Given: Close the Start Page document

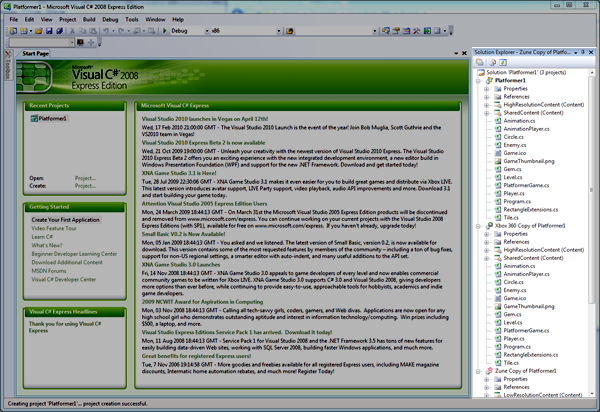Looking at the screenshot, I should pos(464,53).
